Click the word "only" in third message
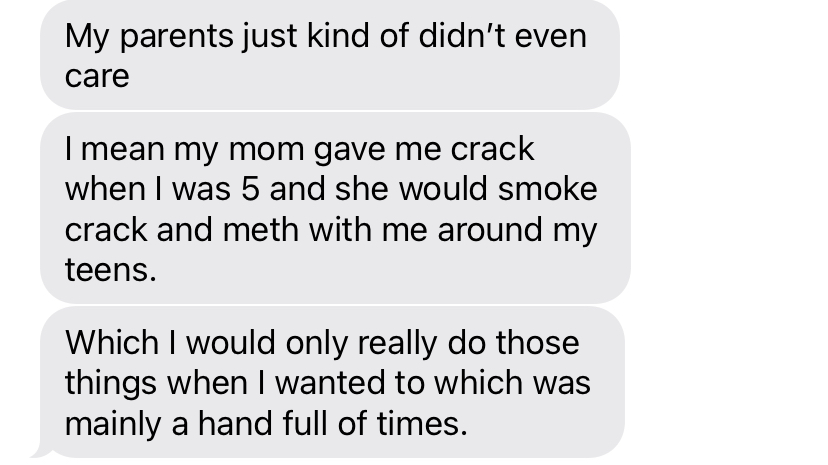Image resolution: width=828 pixels, height=465 pixels. point(316,345)
